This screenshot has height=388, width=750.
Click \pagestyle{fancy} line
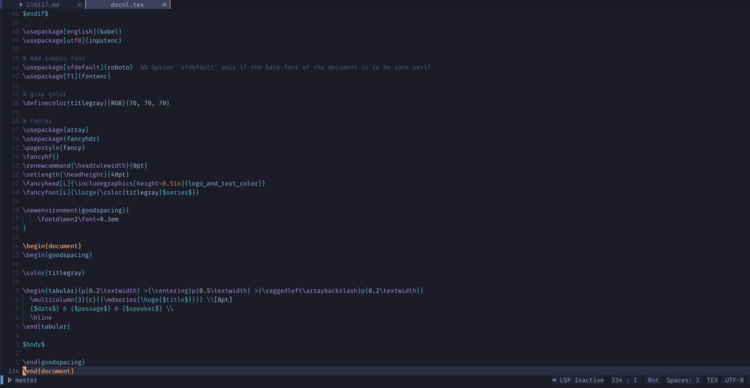point(54,148)
